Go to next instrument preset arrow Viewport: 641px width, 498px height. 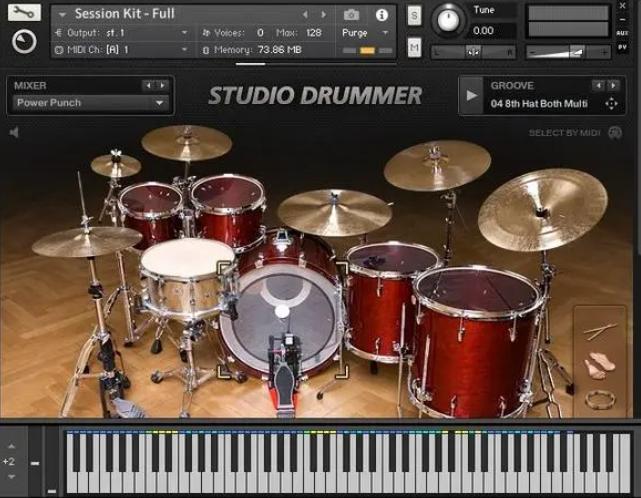pyautogui.click(x=324, y=15)
